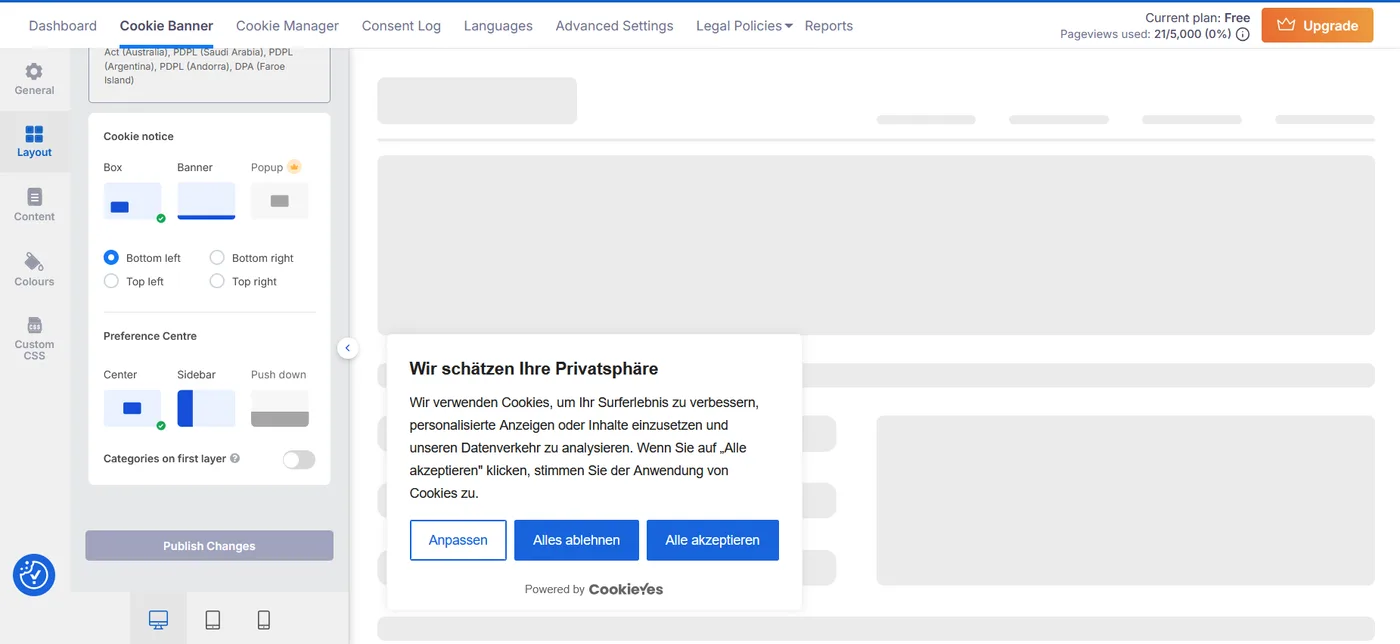Screen dimensions: 1400x644
Task: Click the Alles ablehnen button
Action: click(576, 540)
